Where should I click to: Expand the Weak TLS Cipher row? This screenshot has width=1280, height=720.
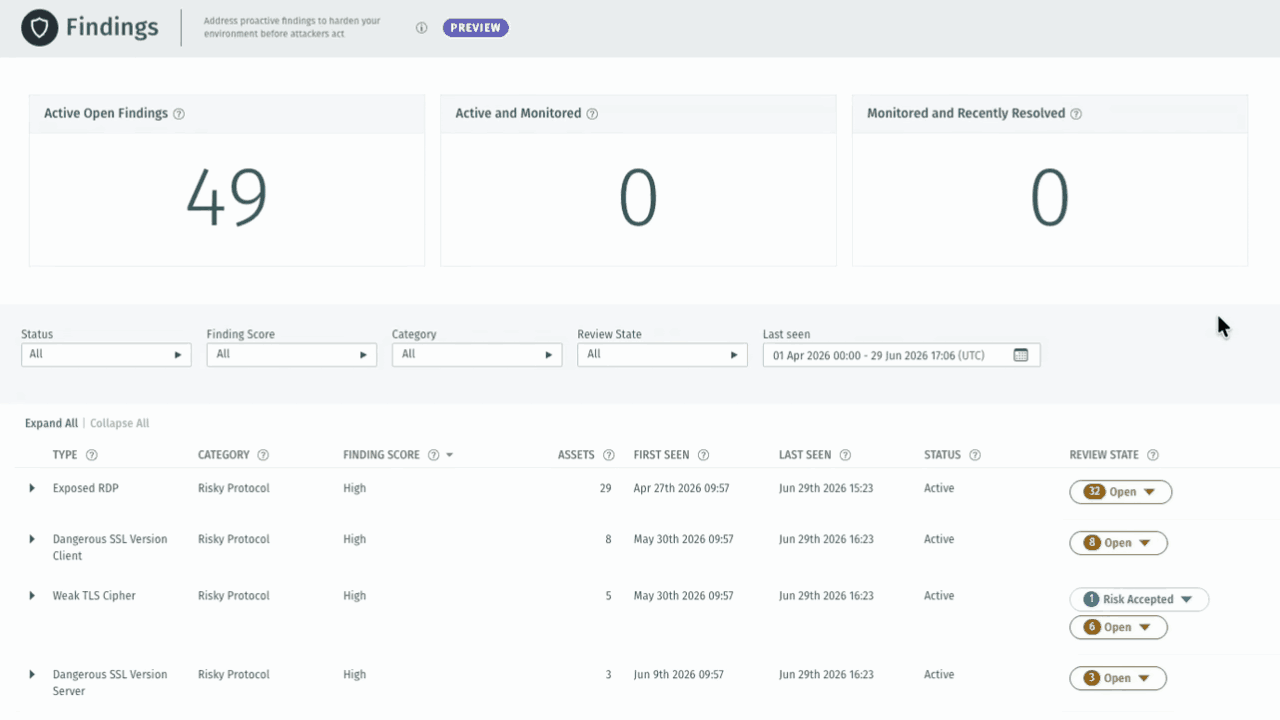coord(32,595)
